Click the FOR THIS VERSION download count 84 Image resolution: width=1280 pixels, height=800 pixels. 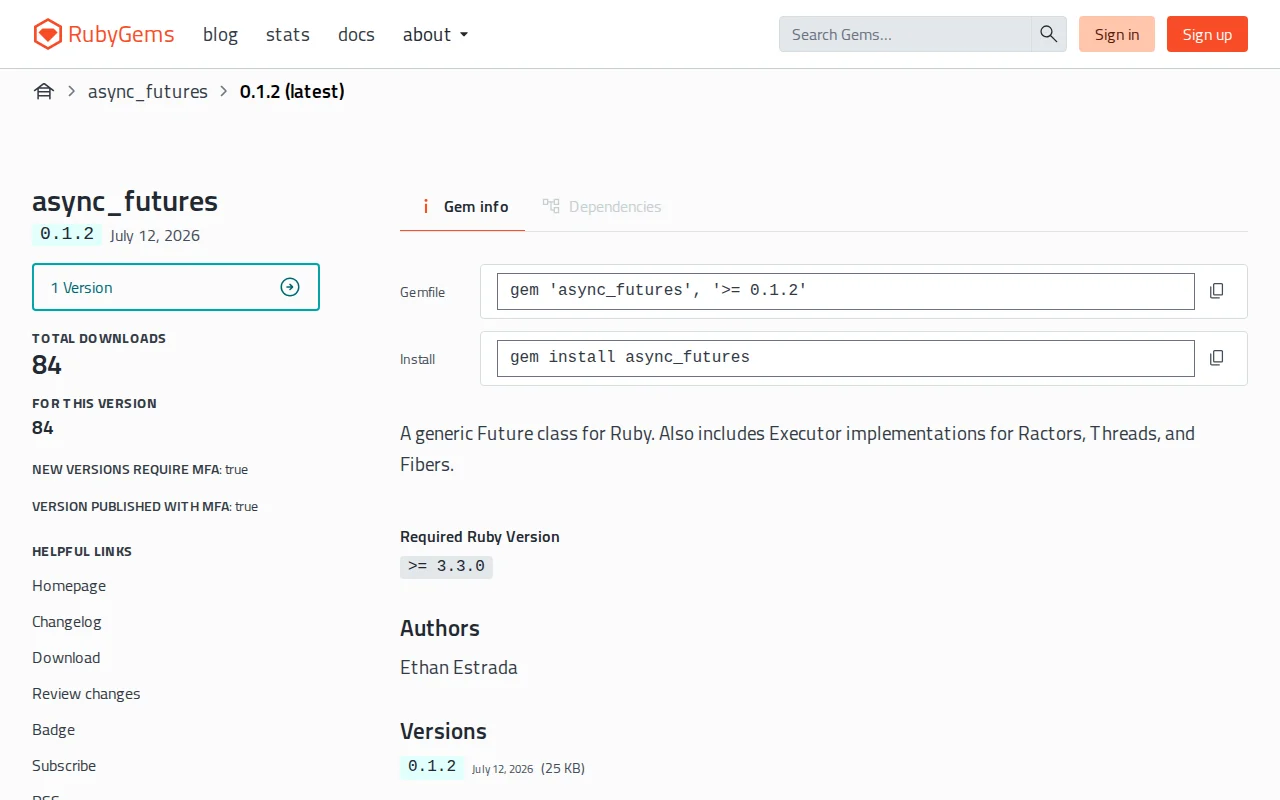tap(43, 428)
